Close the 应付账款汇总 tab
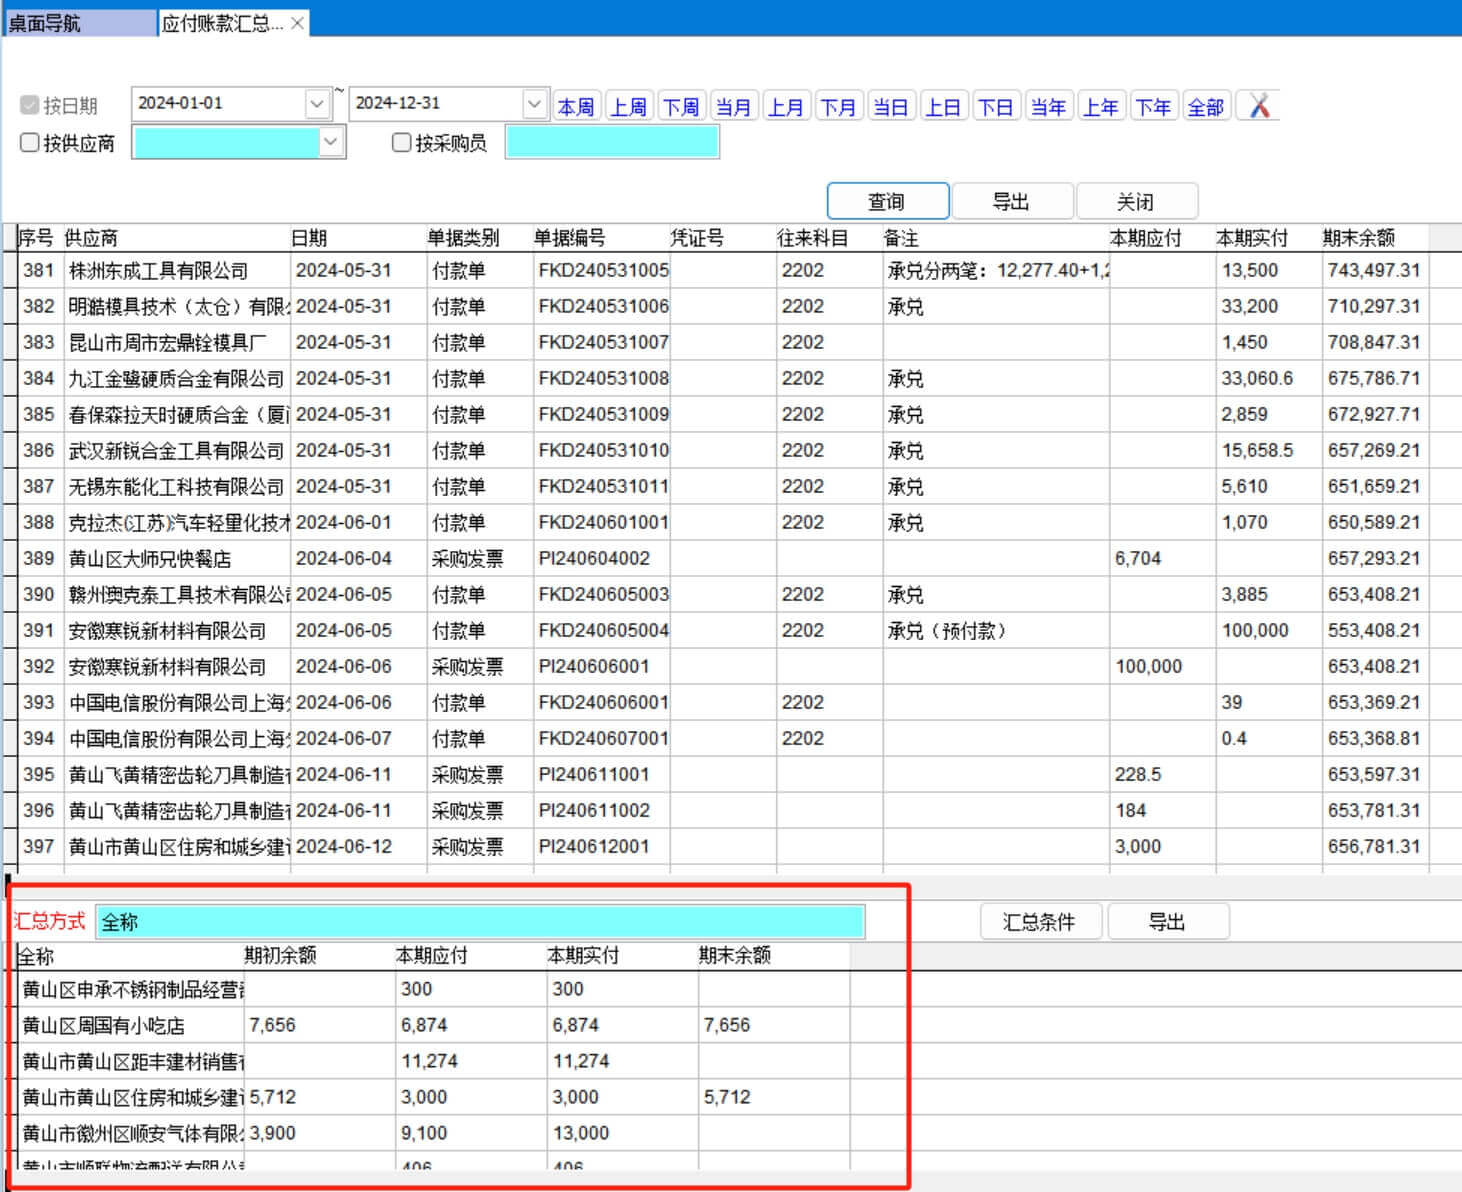Screen dimensions: 1462x1192 [x=297, y=23]
